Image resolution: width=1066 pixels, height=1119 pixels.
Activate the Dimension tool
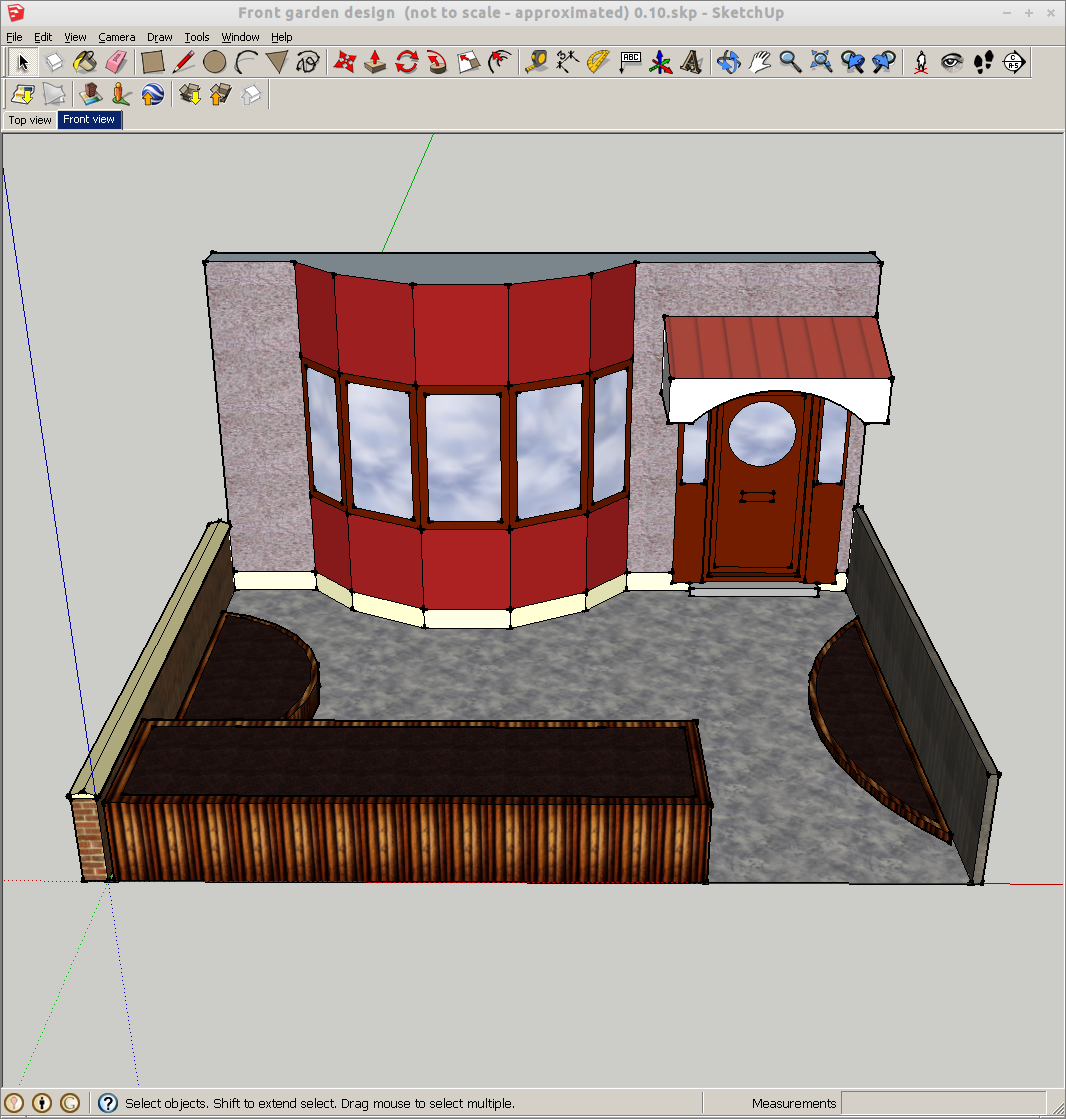tap(567, 63)
